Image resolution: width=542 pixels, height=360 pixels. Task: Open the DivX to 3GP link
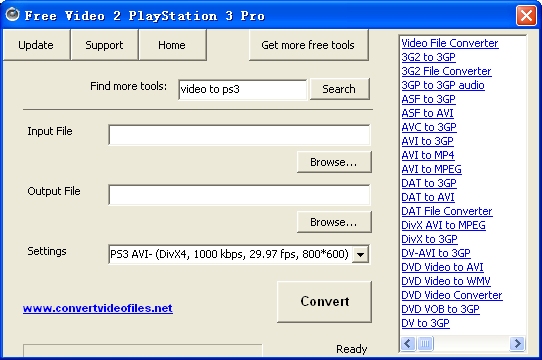429,239
